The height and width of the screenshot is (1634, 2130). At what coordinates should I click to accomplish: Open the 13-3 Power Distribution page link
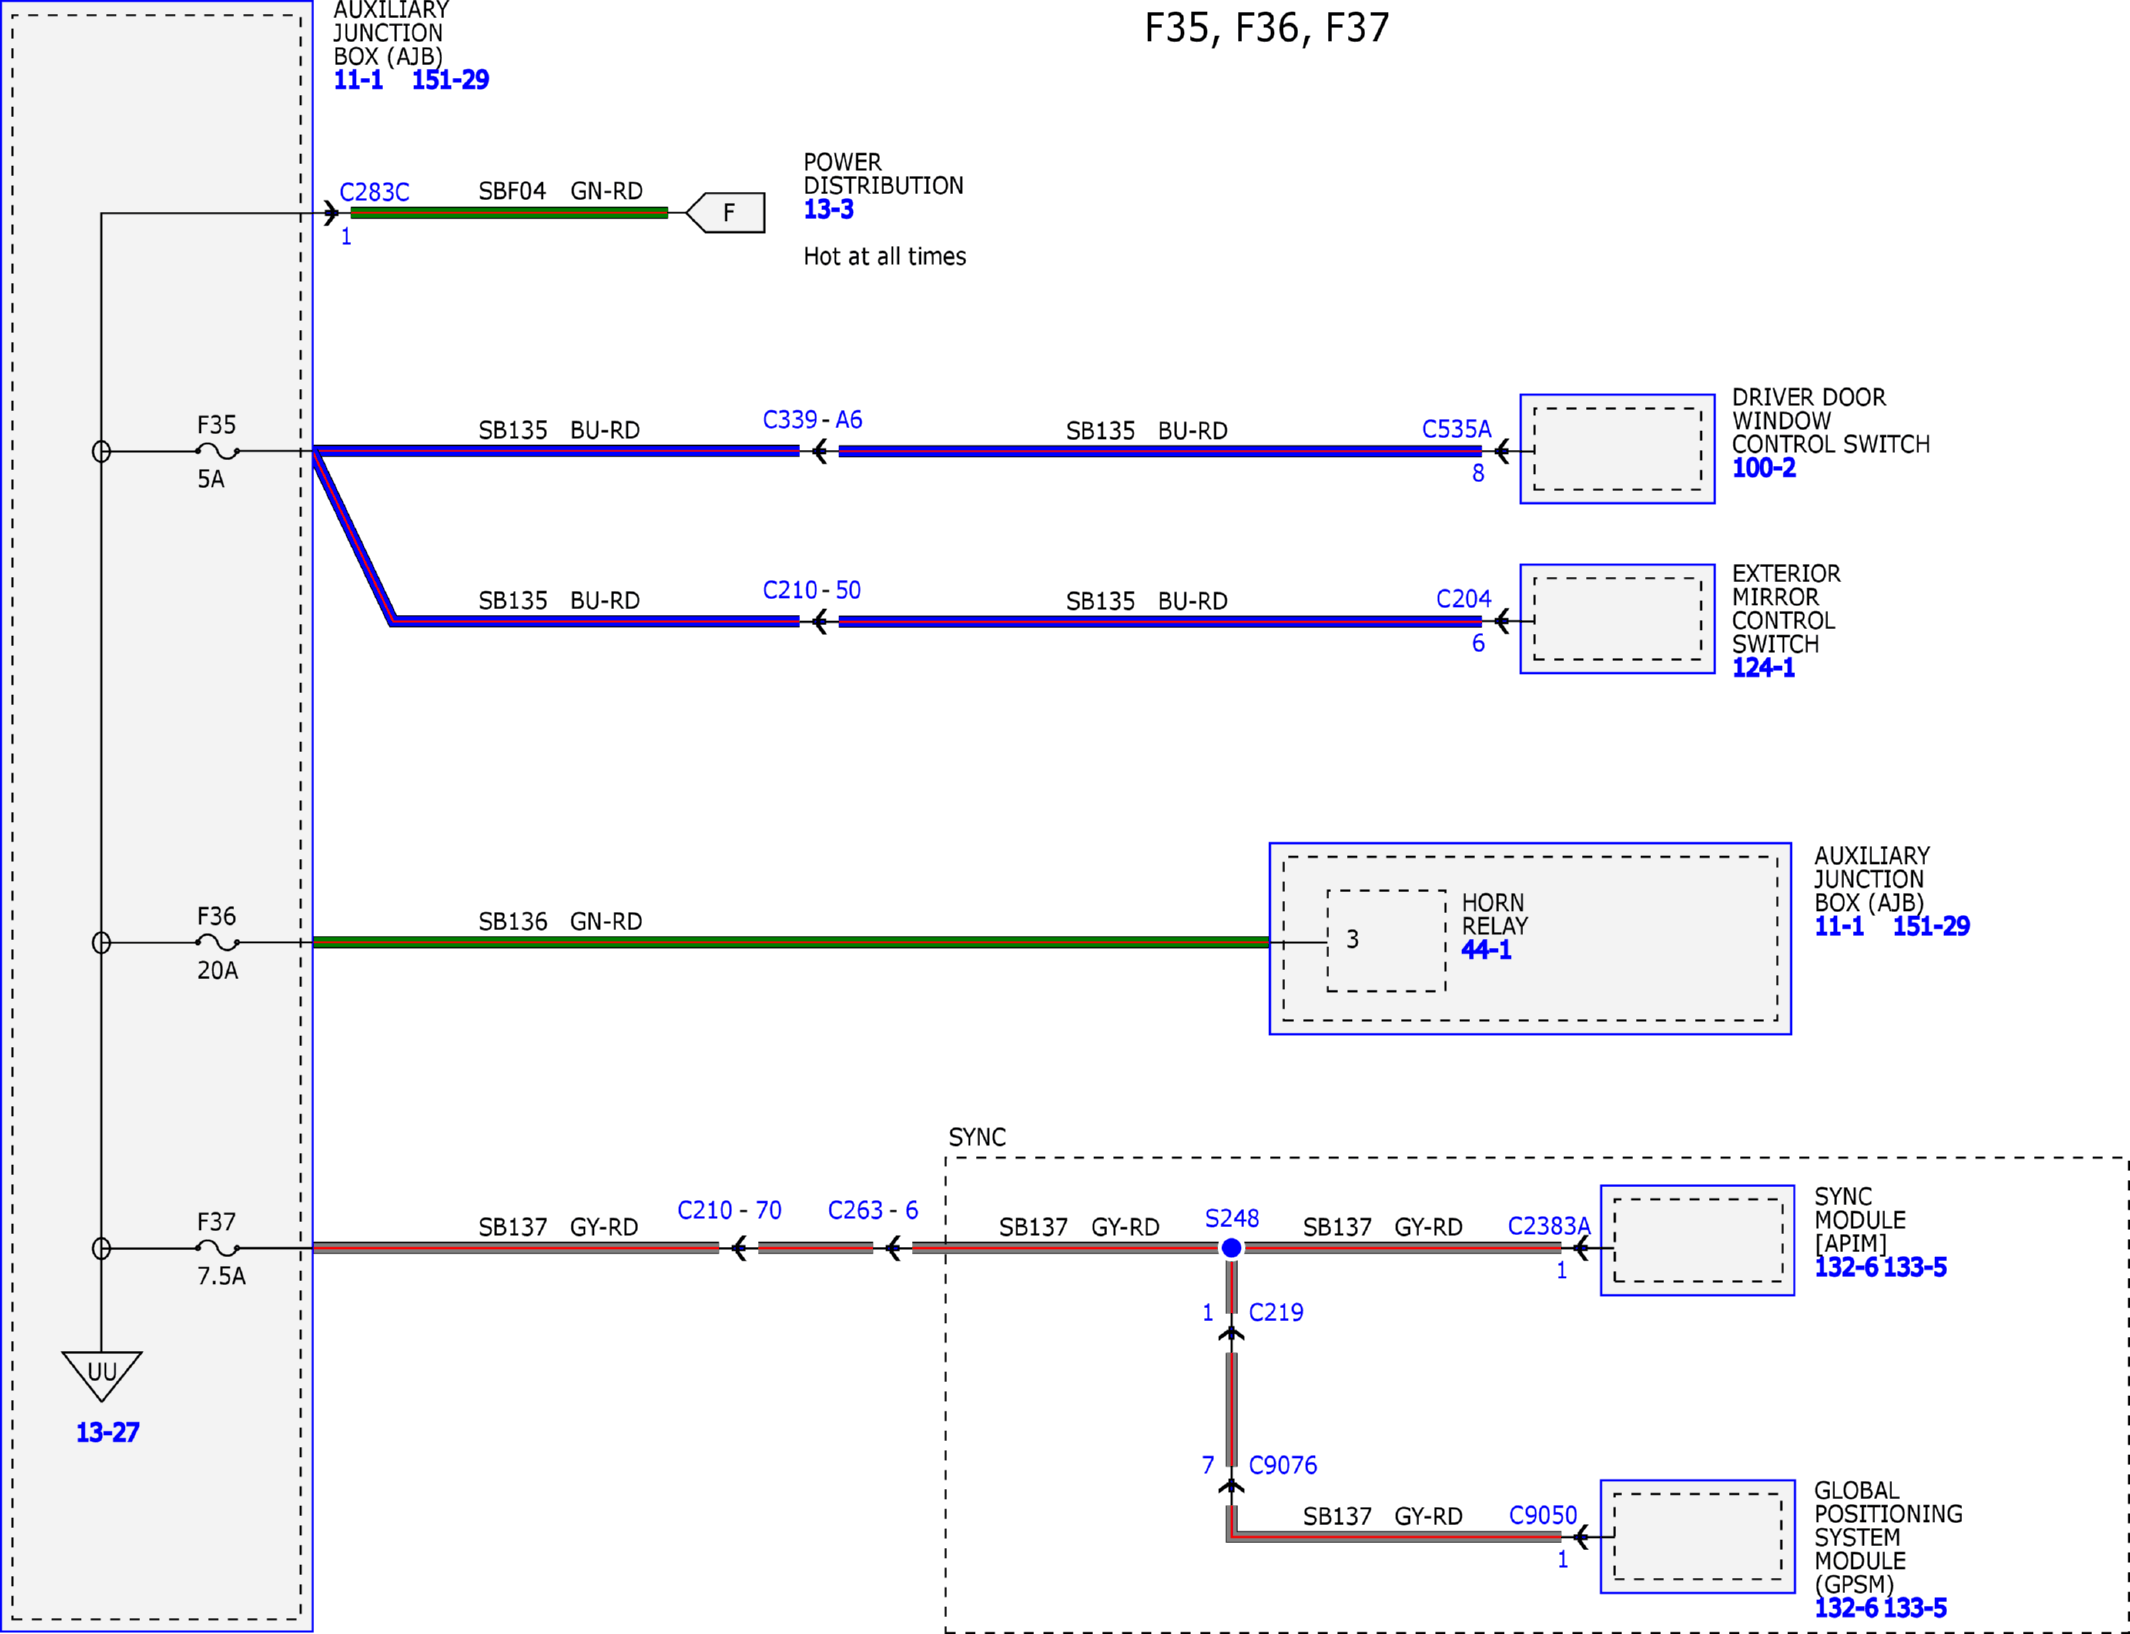(x=828, y=210)
